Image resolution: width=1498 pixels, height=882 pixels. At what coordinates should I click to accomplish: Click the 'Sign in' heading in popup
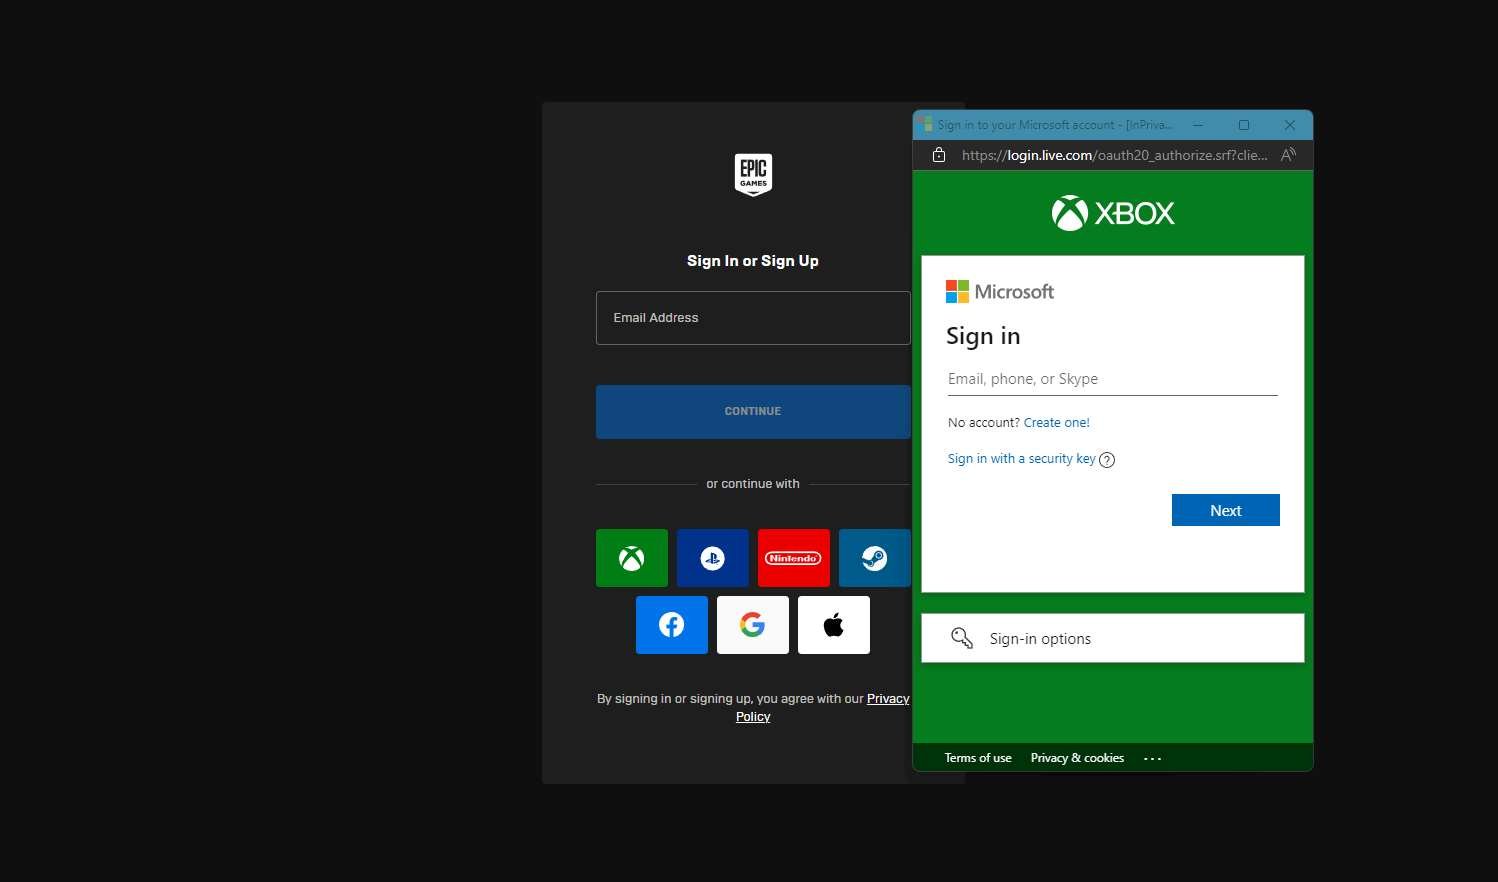(x=983, y=336)
